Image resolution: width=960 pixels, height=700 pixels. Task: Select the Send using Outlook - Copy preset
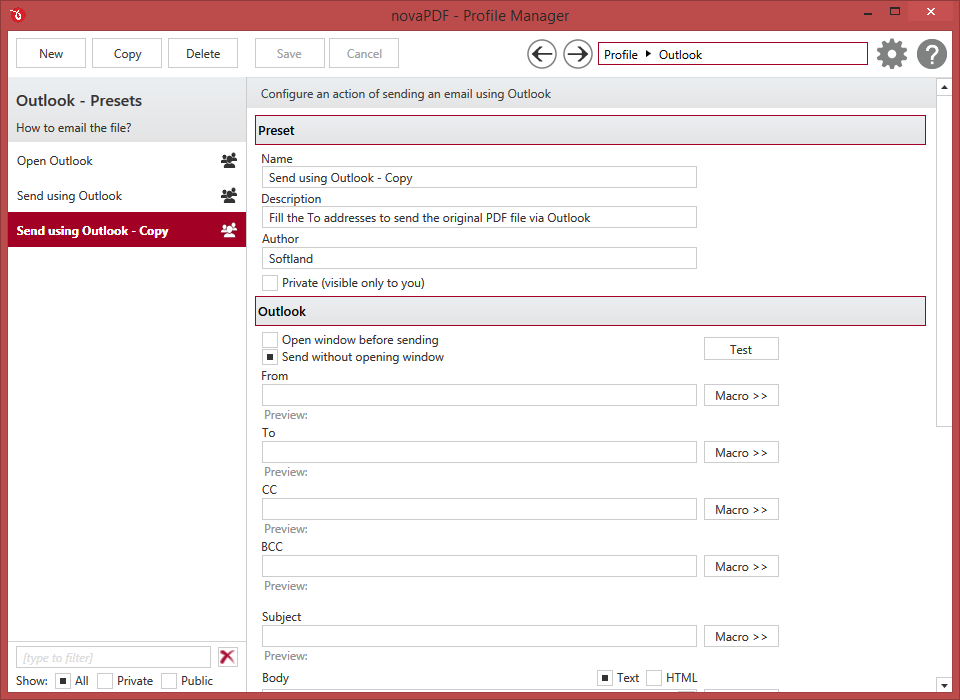(x=127, y=230)
